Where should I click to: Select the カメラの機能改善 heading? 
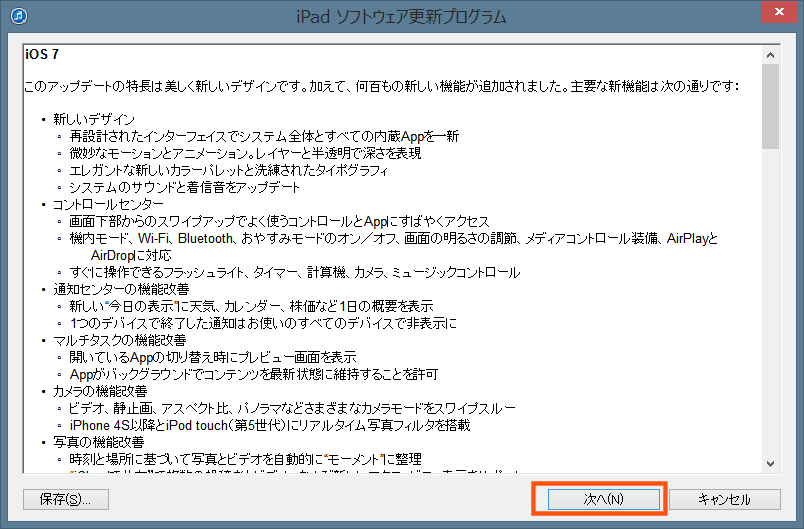point(100,391)
